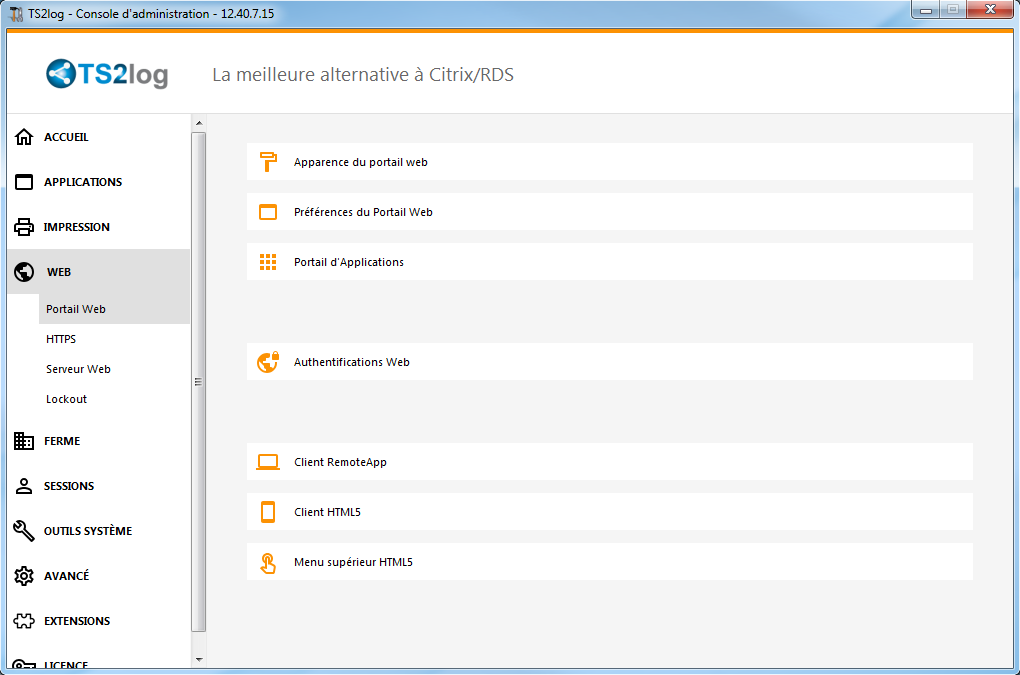Click the EXTENSIONS puzzle piece icon
Viewport: 1020px width, 675px height.
click(x=24, y=621)
